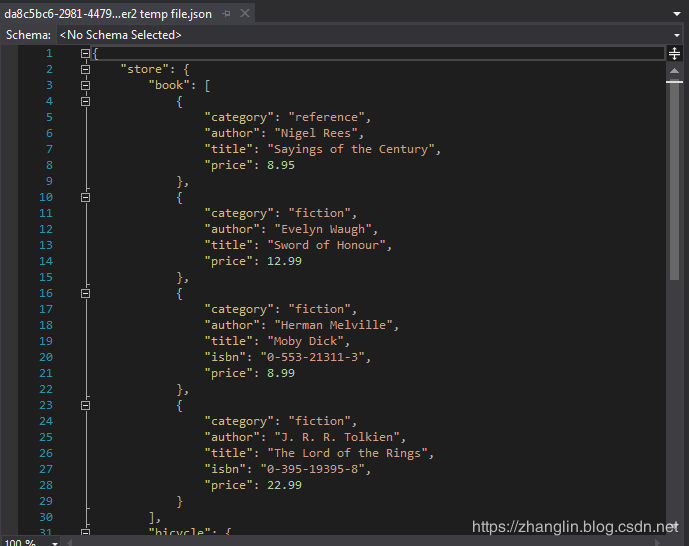This screenshot has height=546, width=689.
Task: Open the document tab list dropdown arrow
Action: pyautogui.click(x=677, y=14)
